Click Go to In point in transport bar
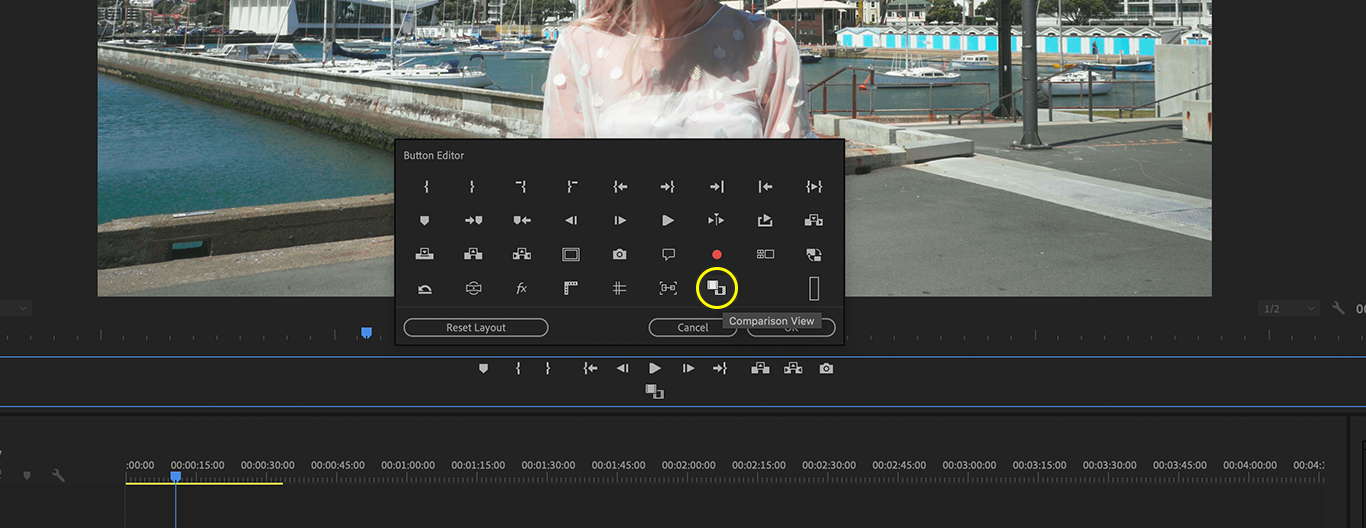 click(x=591, y=369)
